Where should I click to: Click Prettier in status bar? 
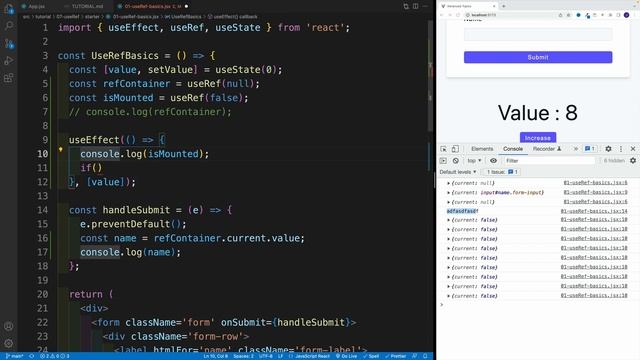point(395,356)
